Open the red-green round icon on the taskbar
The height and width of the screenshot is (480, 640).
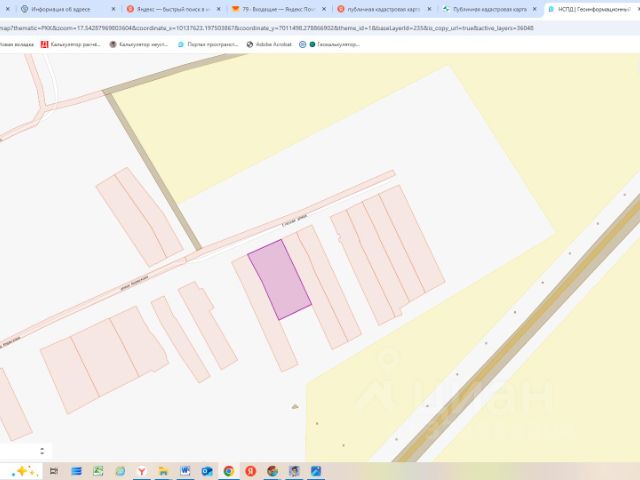[x=272, y=471]
